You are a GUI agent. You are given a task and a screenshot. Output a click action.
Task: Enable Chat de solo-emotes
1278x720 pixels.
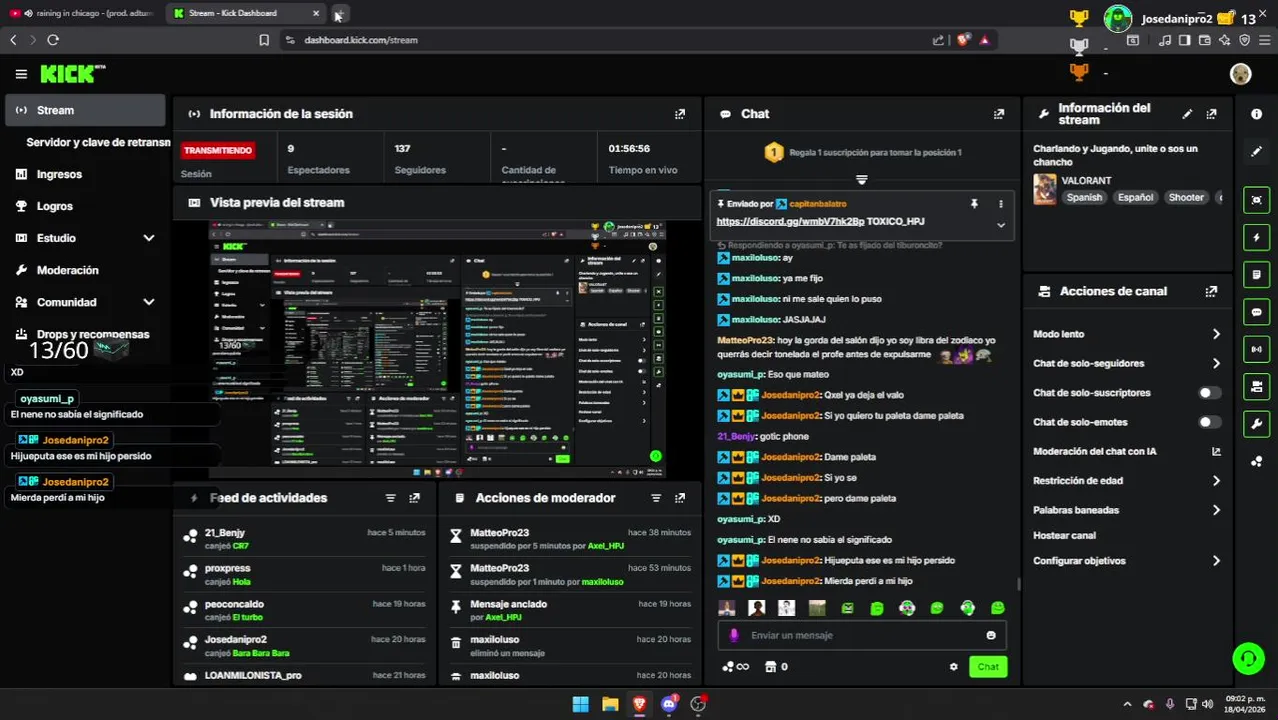[x=1210, y=422]
